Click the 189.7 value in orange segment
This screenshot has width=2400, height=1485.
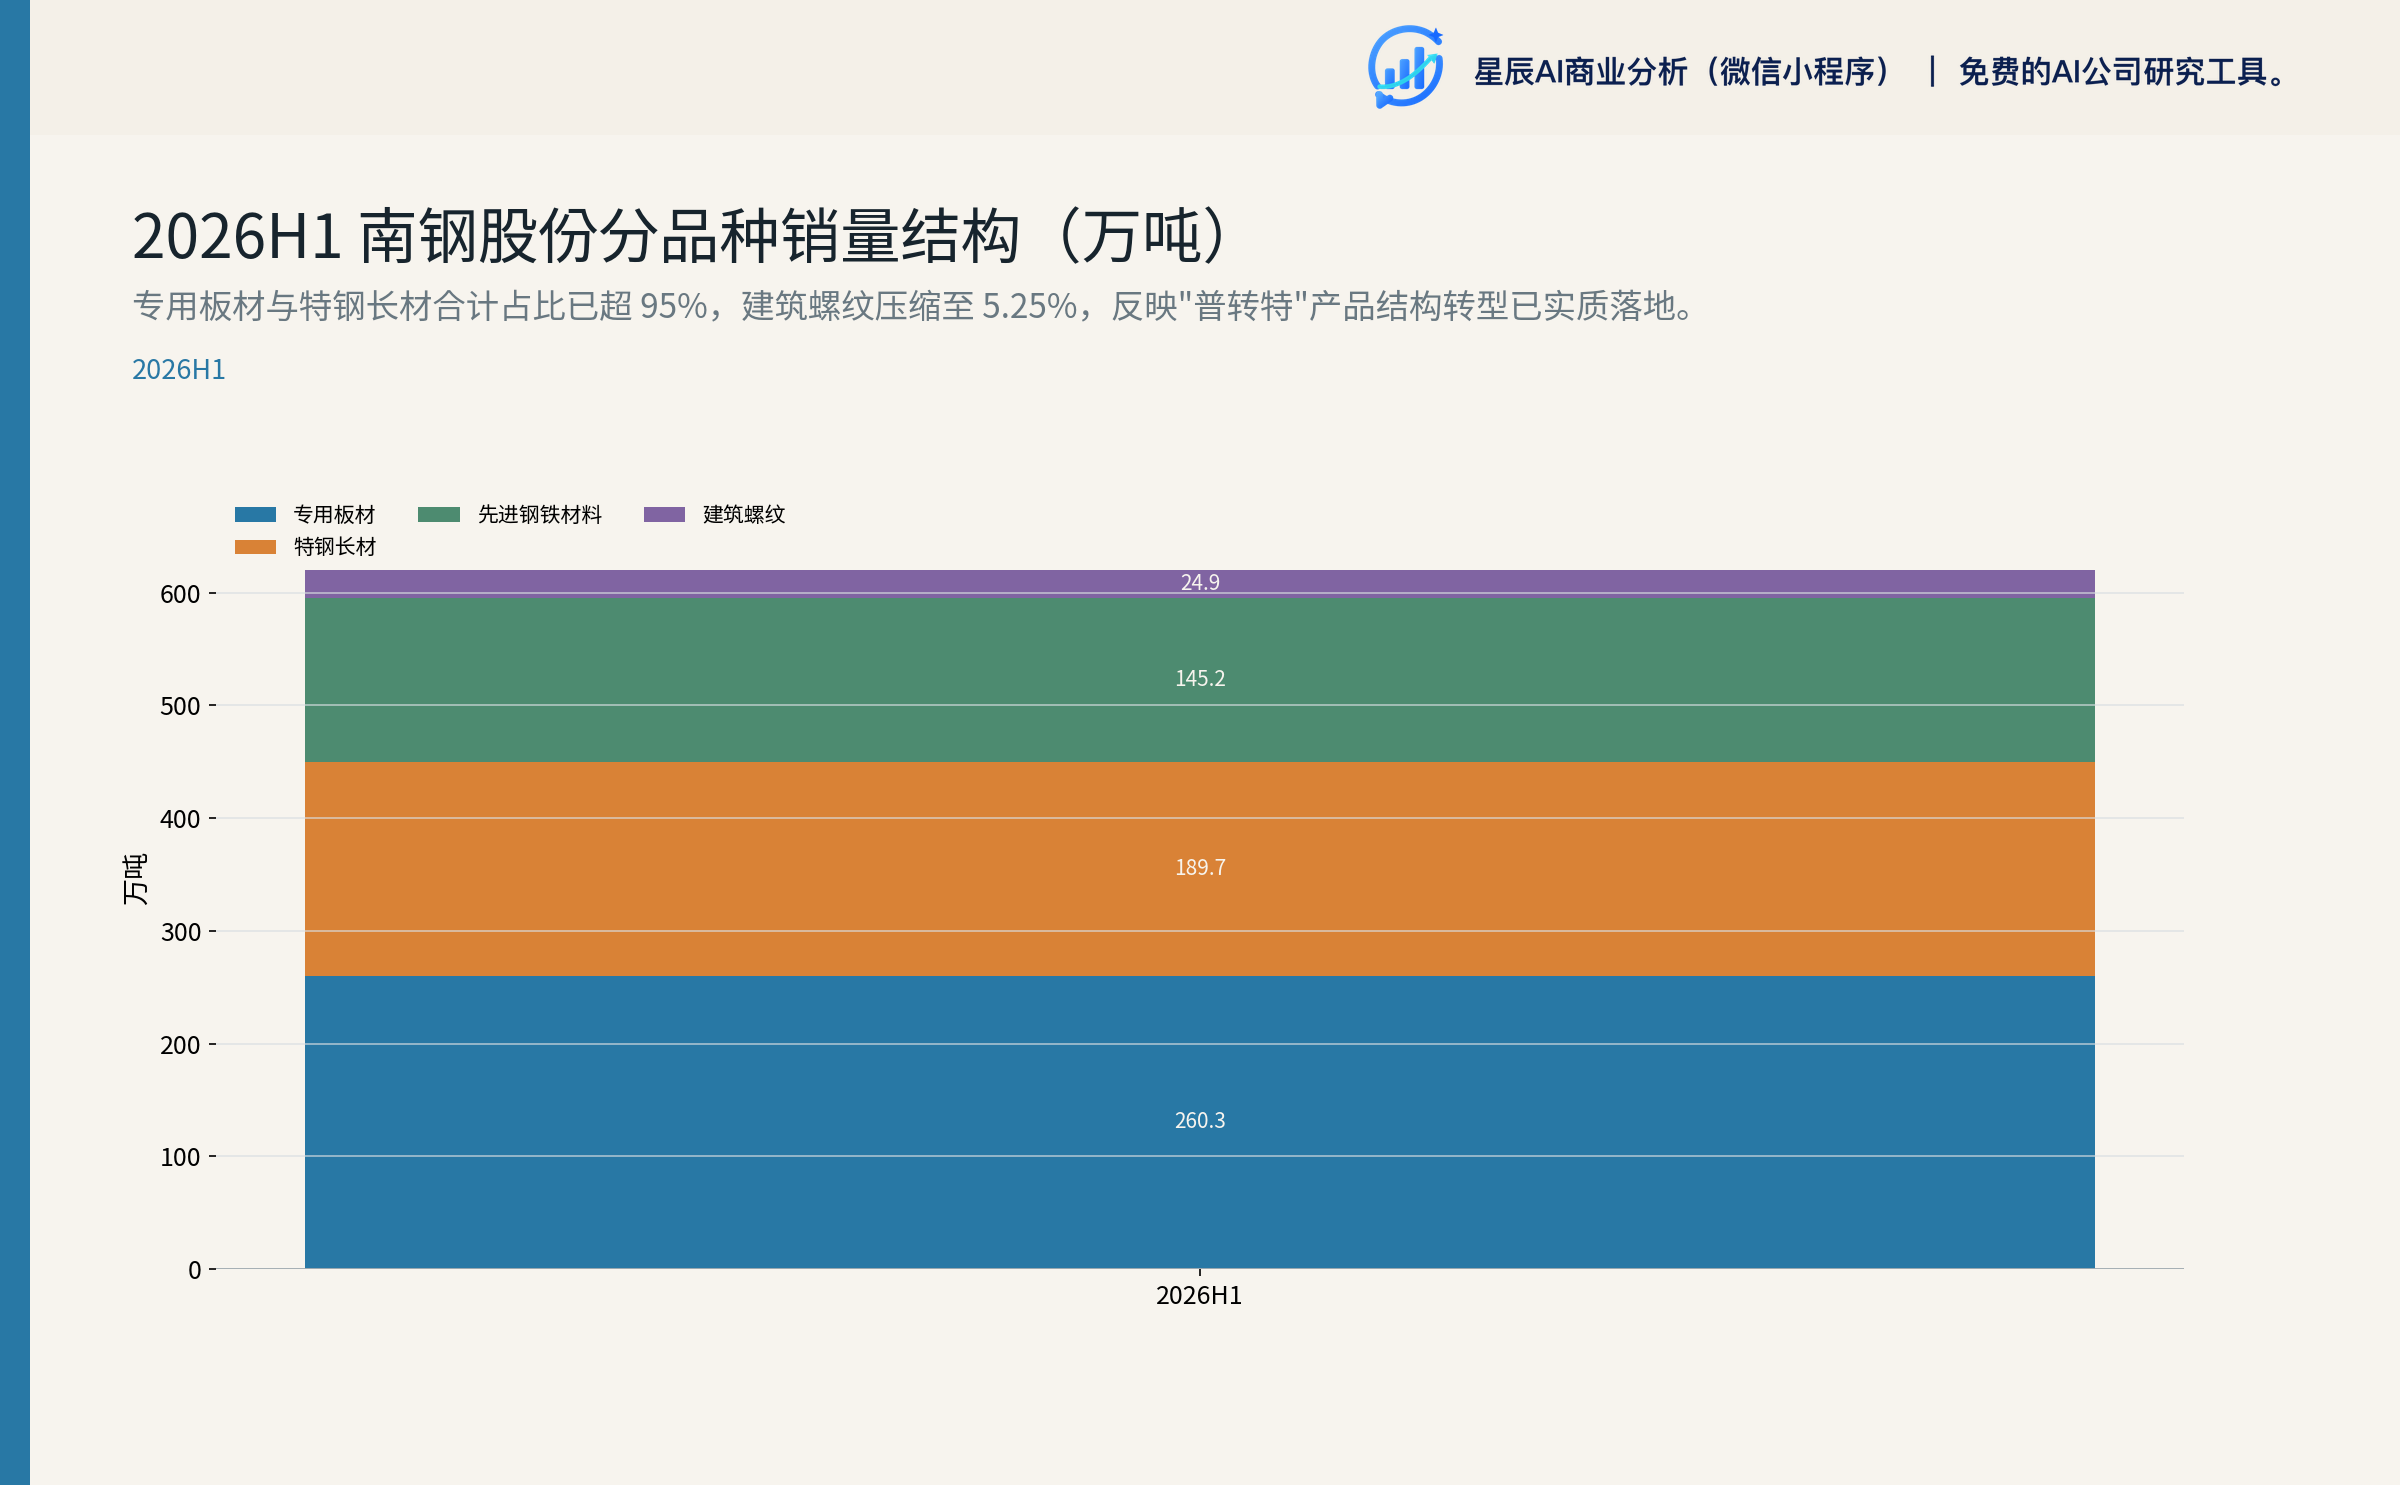[x=1200, y=867]
